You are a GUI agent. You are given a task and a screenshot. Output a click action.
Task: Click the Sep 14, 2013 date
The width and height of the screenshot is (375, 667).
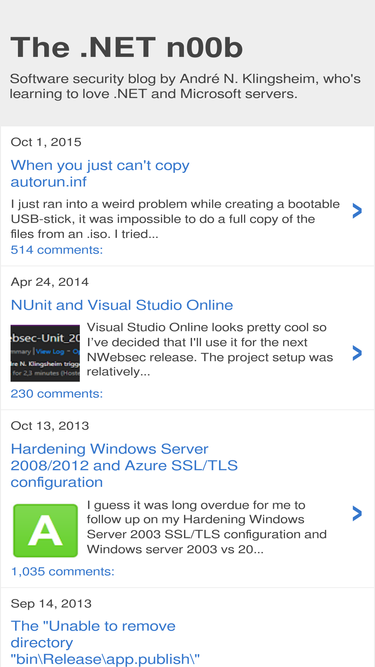(51, 603)
